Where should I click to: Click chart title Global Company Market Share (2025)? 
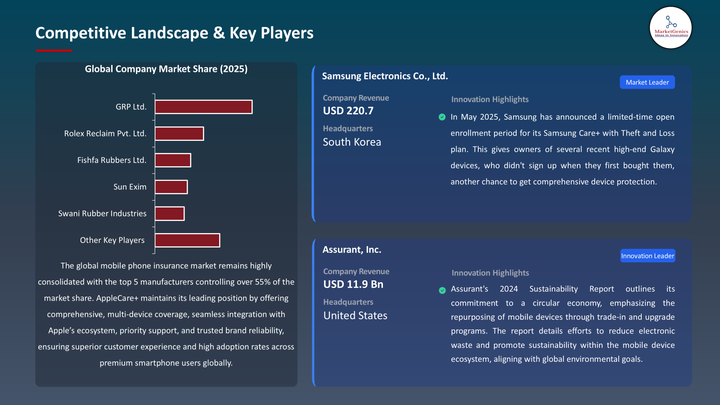(166, 69)
